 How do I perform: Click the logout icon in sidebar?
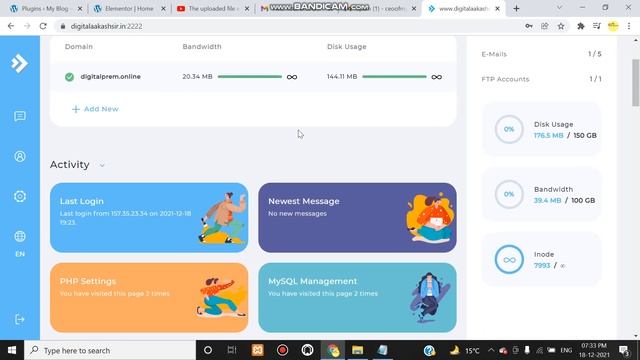[x=20, y=319]
